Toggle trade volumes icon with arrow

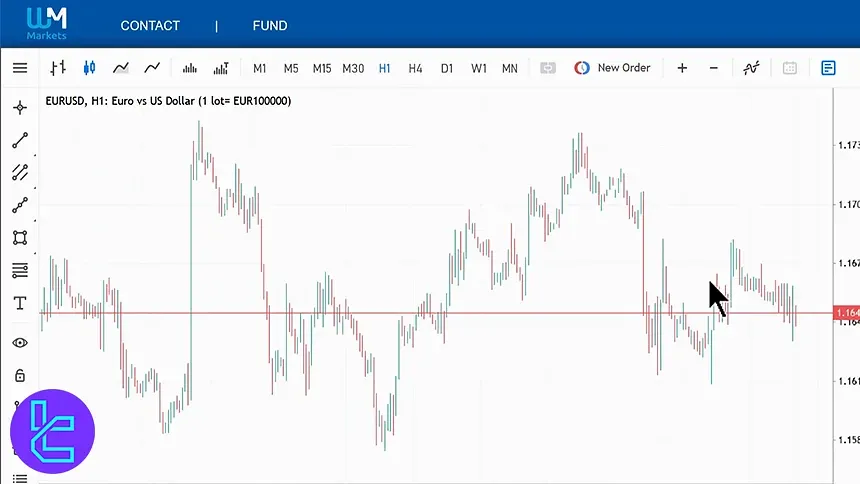pyautogui.click(x=221, y=68)
